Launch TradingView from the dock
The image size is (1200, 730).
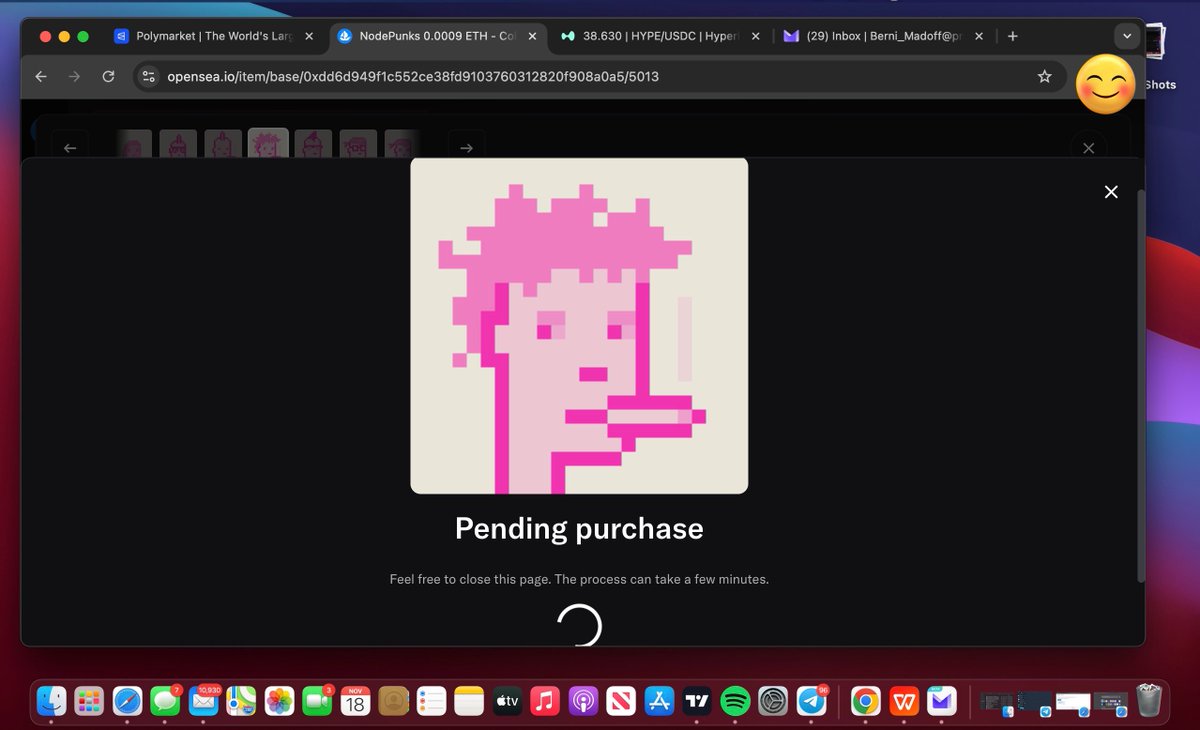697,702
